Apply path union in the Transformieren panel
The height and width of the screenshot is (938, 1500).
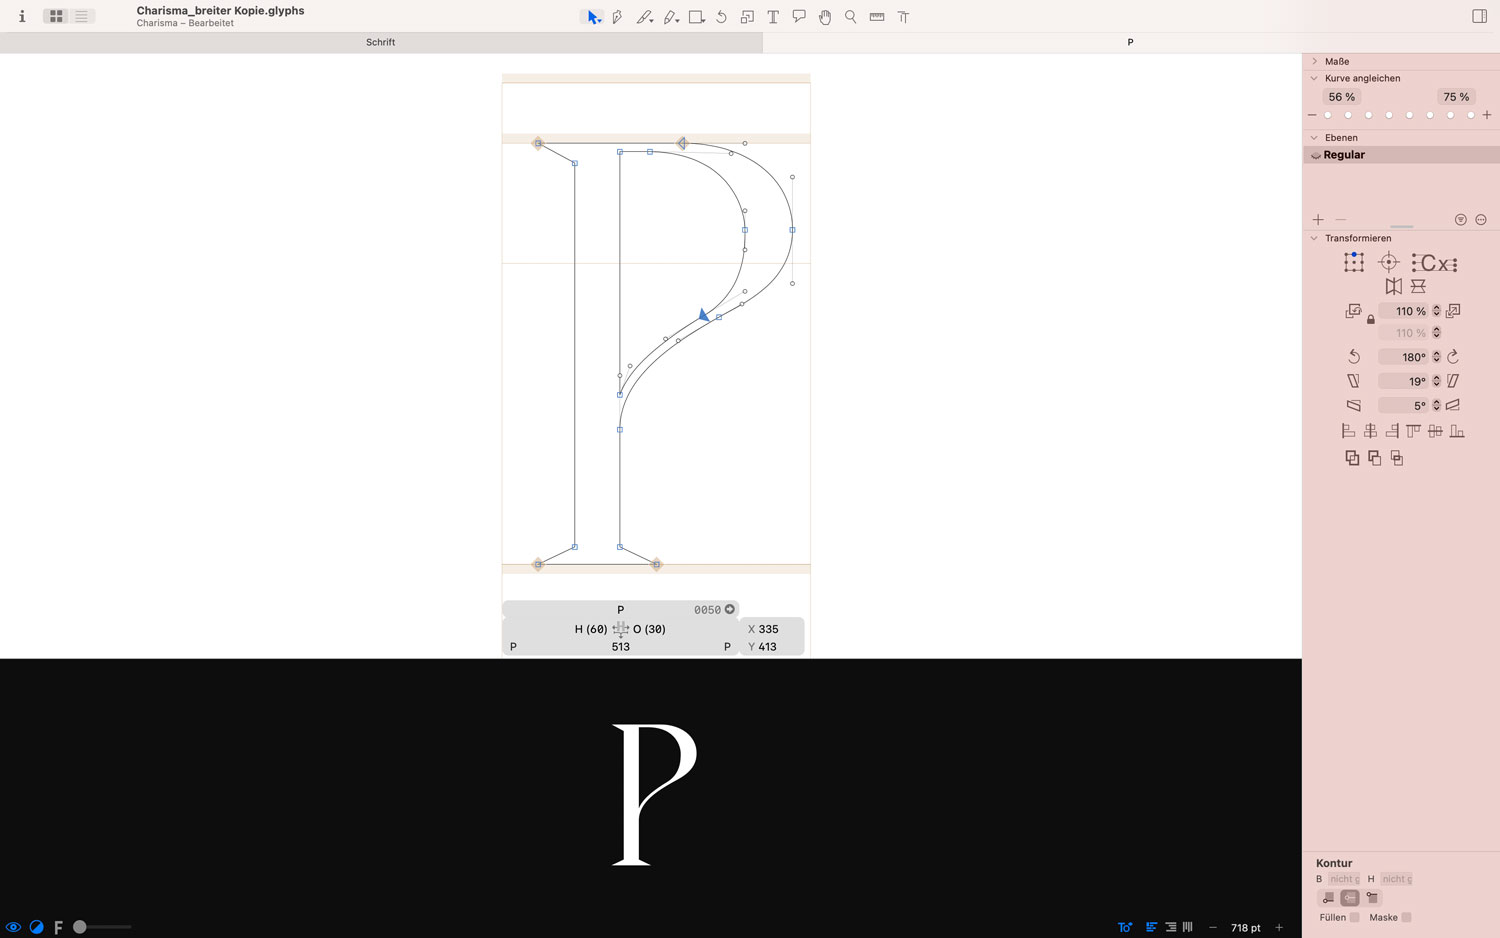point(1352,458)
